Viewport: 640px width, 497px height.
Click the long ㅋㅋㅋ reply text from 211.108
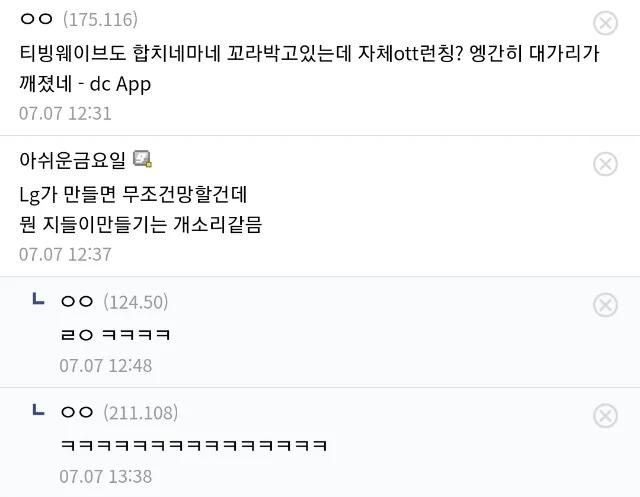click(x=194, y=445)
